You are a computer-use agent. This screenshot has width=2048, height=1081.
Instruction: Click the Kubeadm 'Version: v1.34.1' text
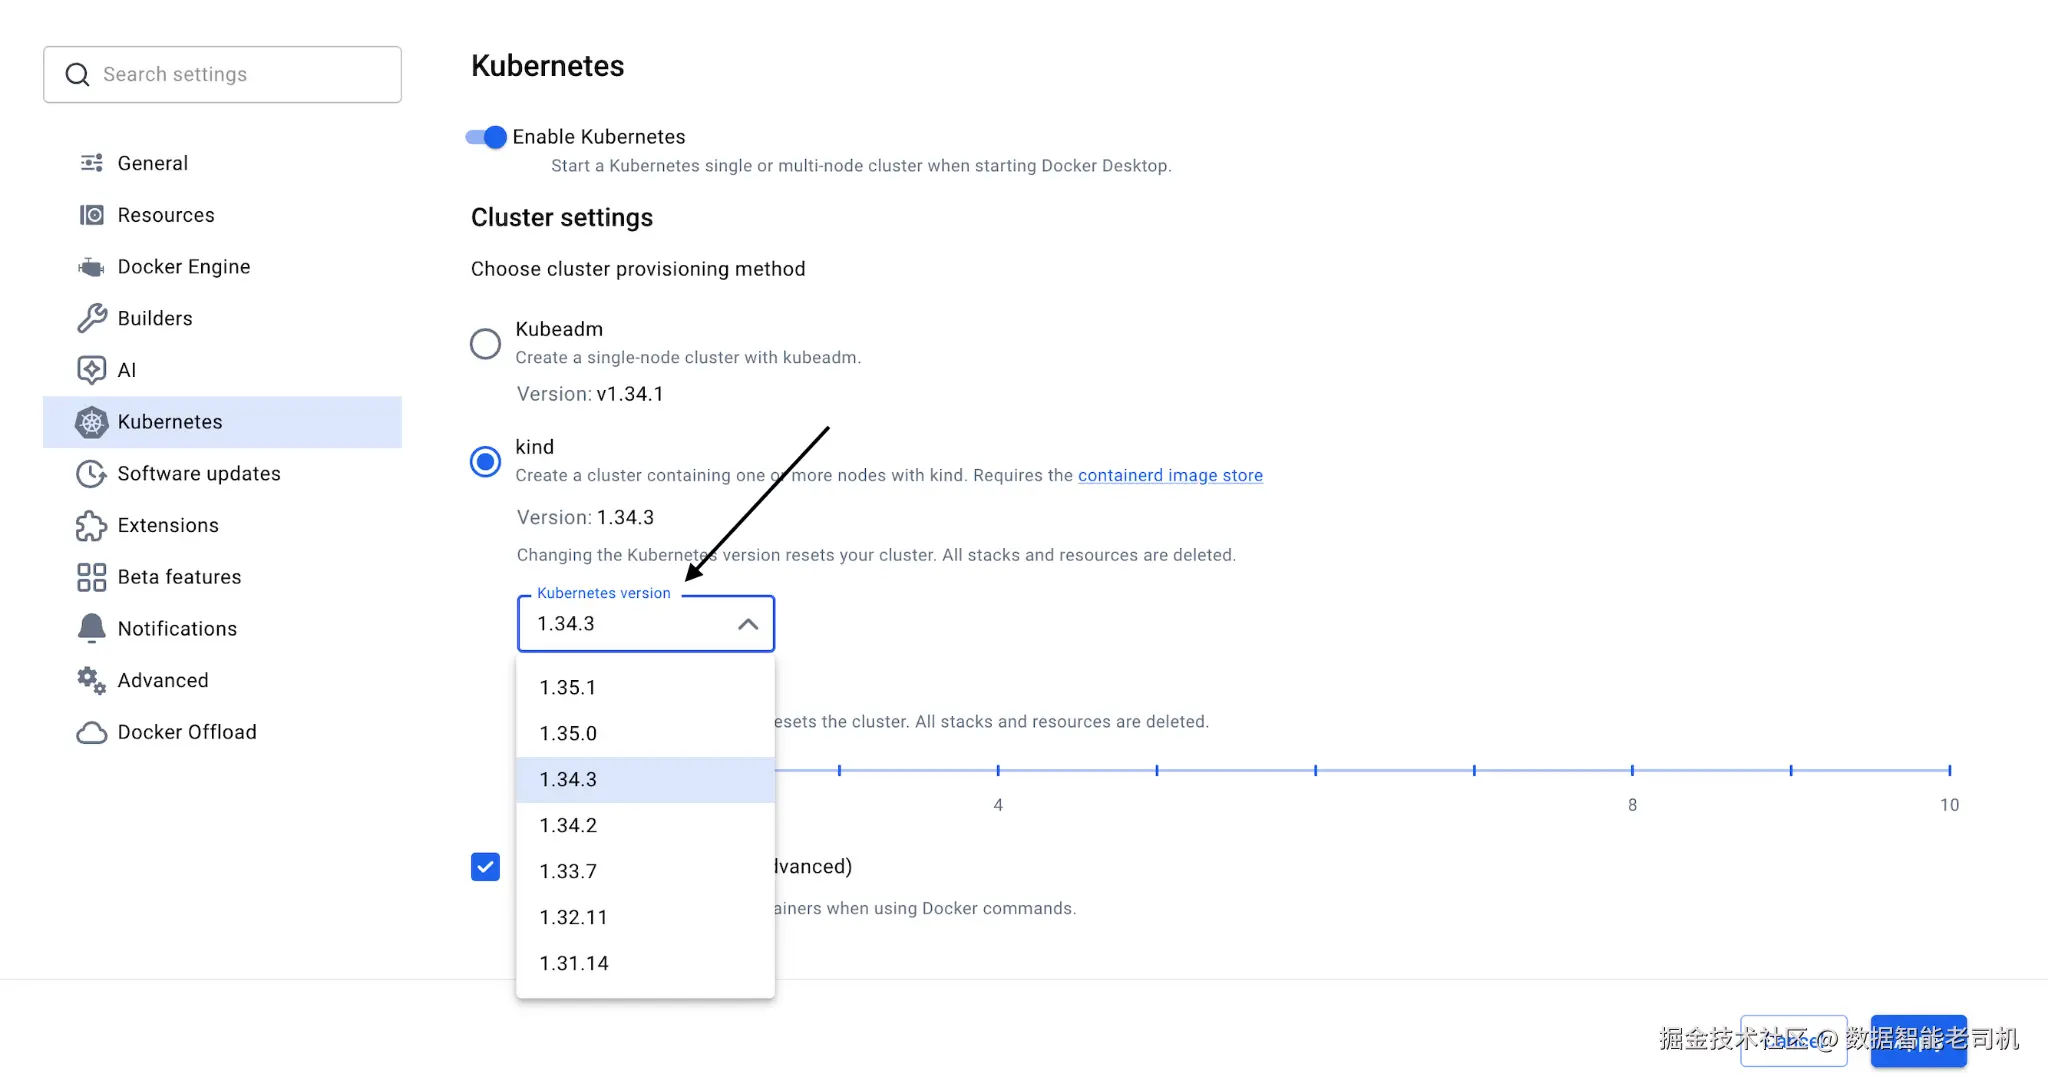pos(590,394)
